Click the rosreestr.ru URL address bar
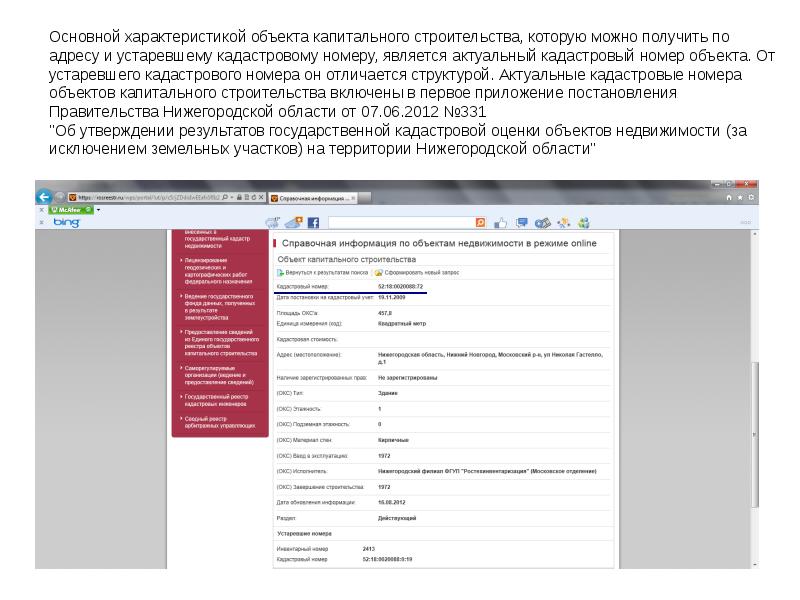Screen dimensions: 800x600 [150, 198]
